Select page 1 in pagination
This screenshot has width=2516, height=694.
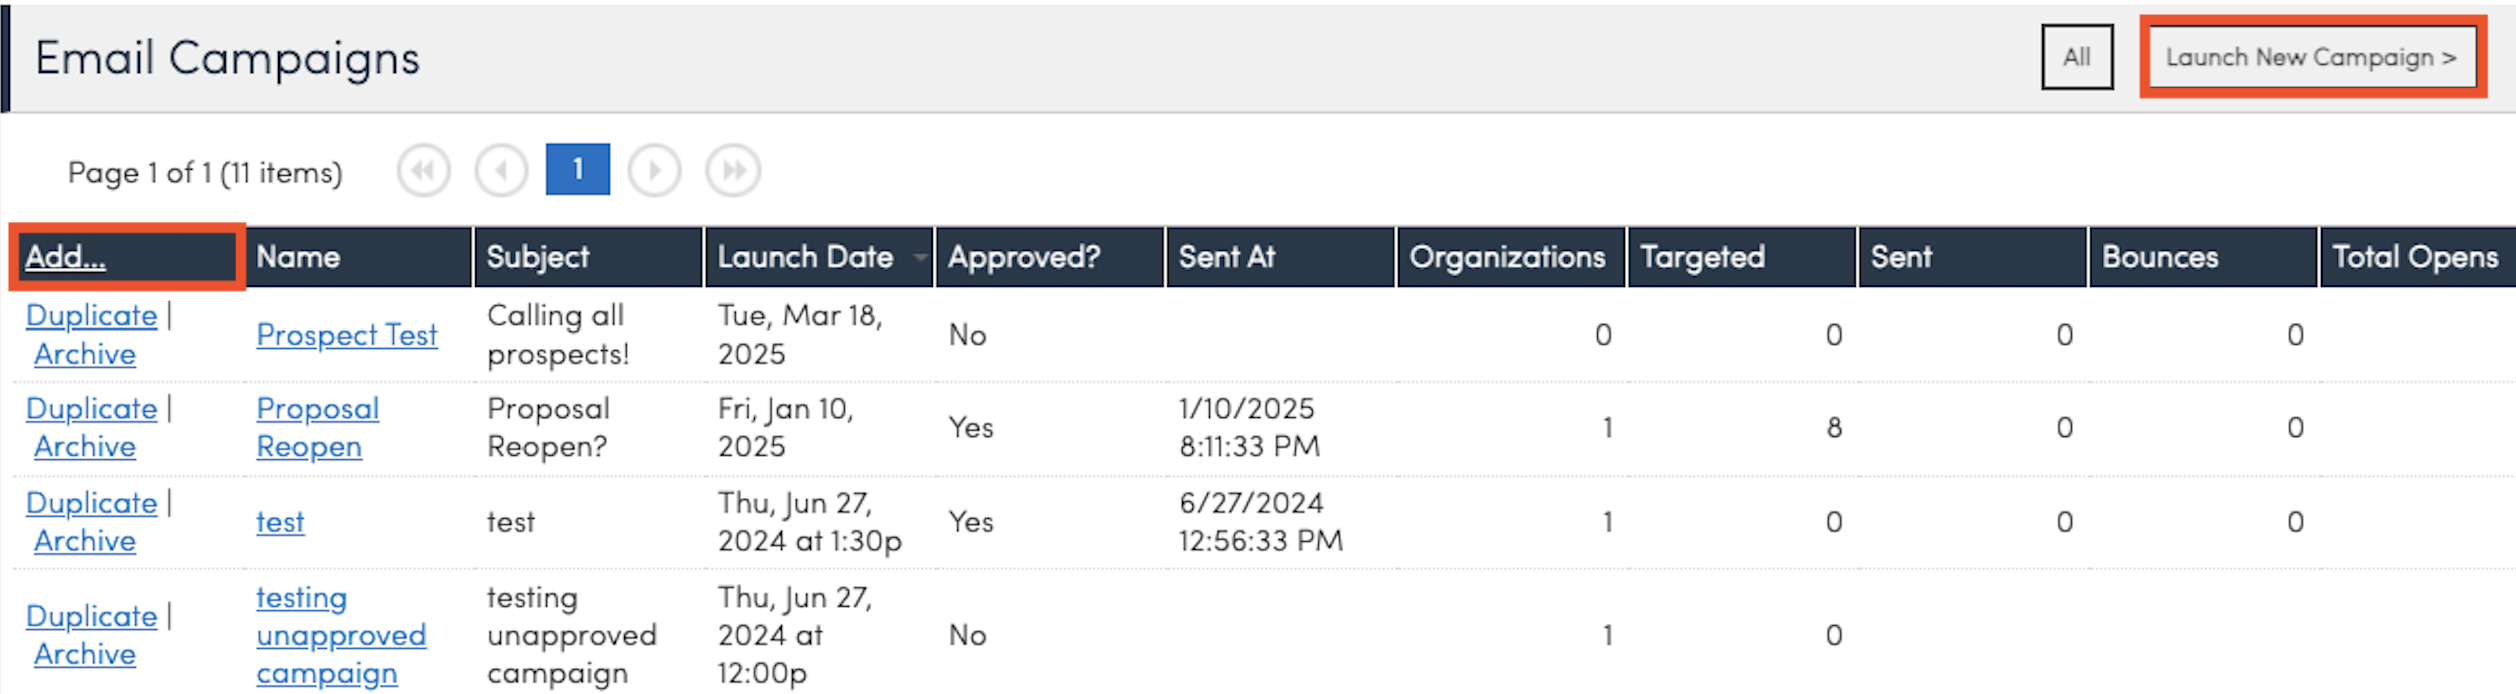pos(577,170)
